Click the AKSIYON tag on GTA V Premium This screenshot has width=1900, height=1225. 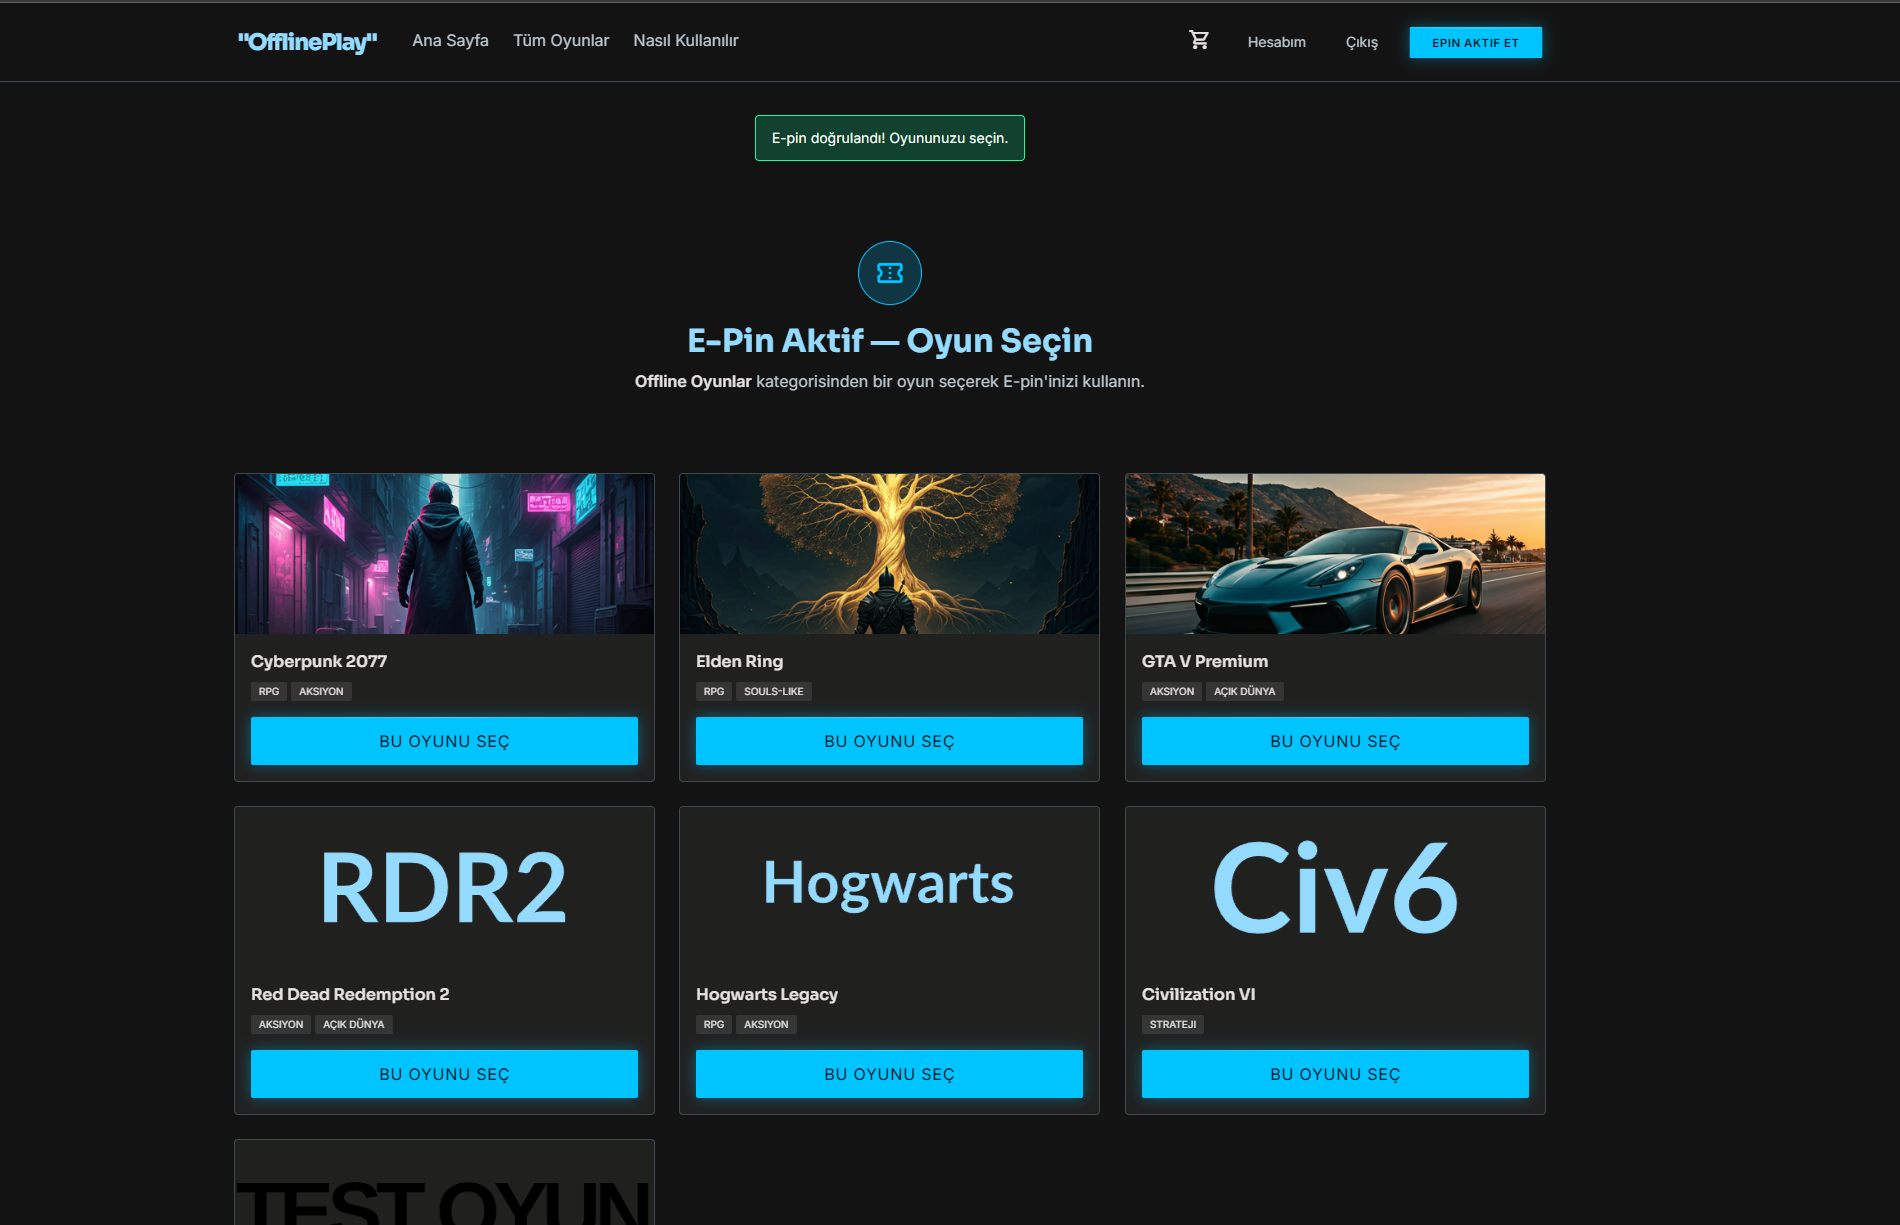(x=1172, y=691)
